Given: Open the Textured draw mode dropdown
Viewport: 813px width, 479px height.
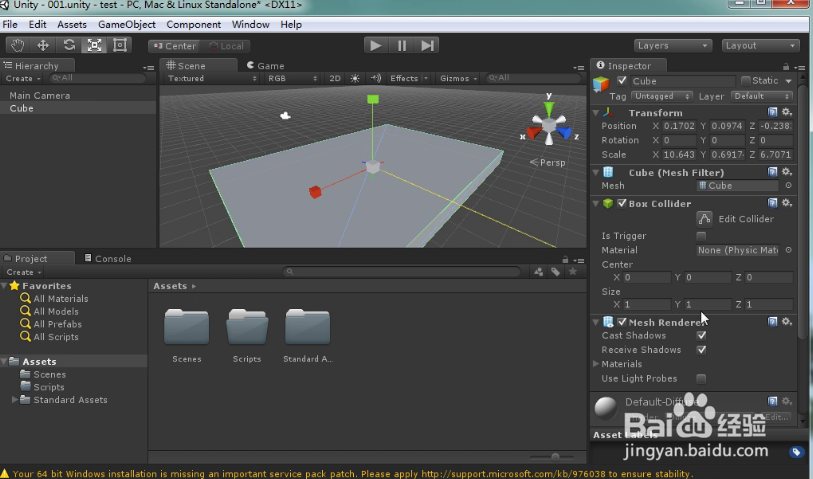Looking at the screenshot, I should pos(211,78).
